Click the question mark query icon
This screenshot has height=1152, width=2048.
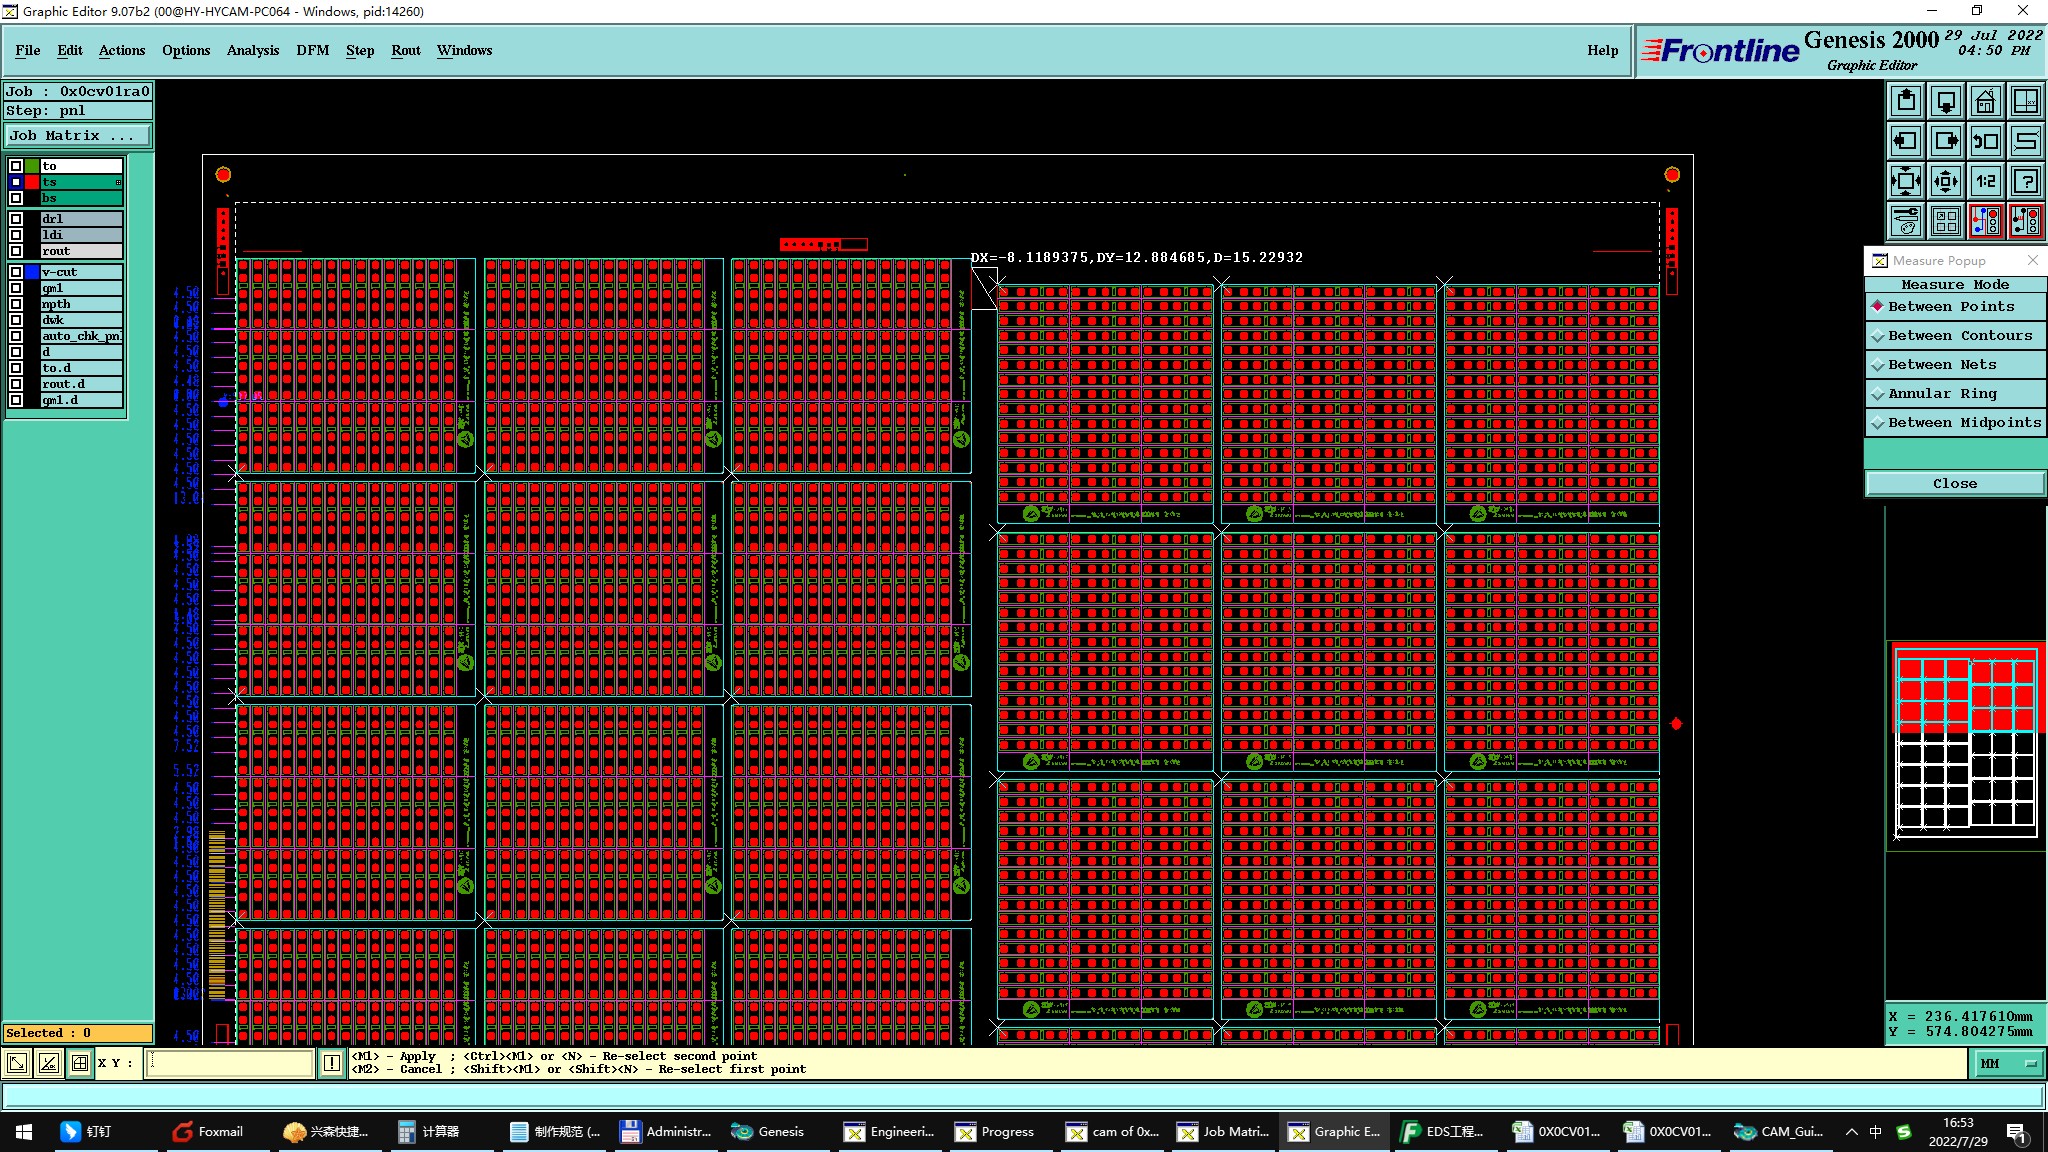pos(2025,181)
